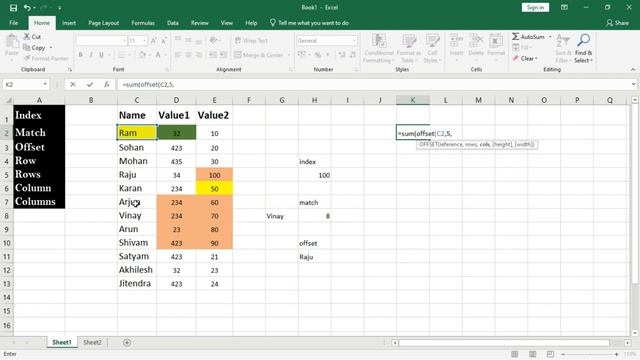The width and height of the screenshot is (640, 360).
Task: Switch to the Formulas tab
Action: pos(143,23)
